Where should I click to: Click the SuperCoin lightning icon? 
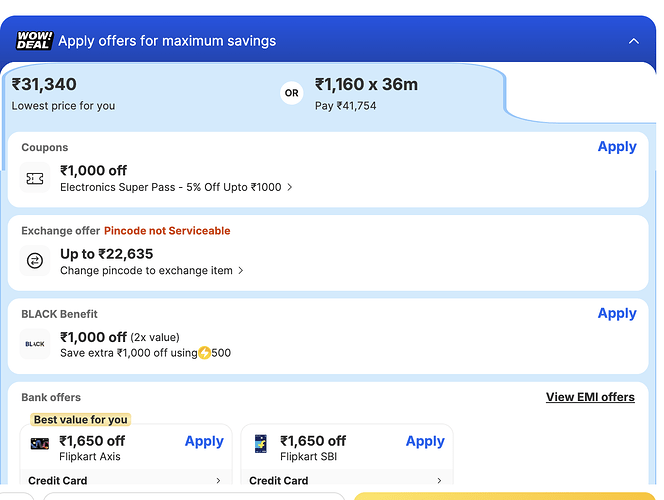pyautogui.click(x=204, y=352)
